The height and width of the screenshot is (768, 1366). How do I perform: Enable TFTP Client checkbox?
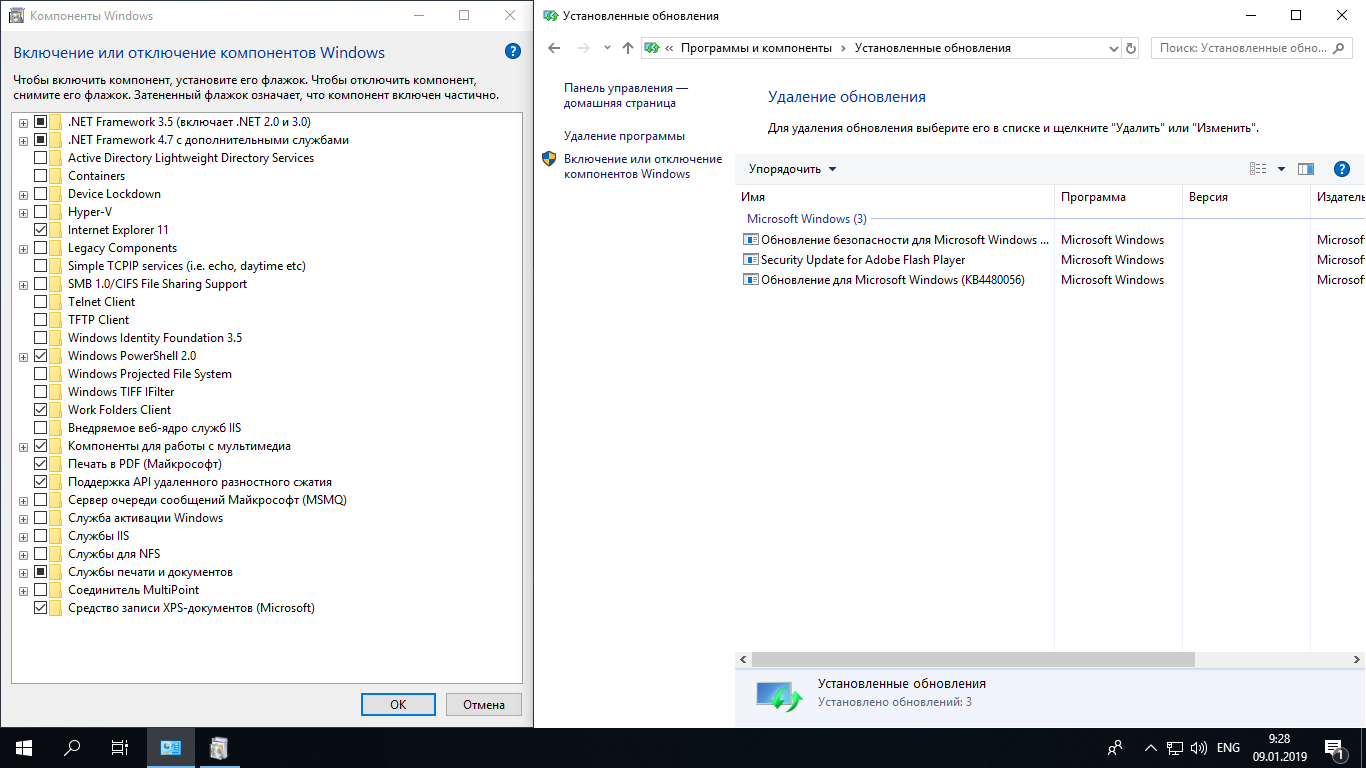[x=40, y=320]
